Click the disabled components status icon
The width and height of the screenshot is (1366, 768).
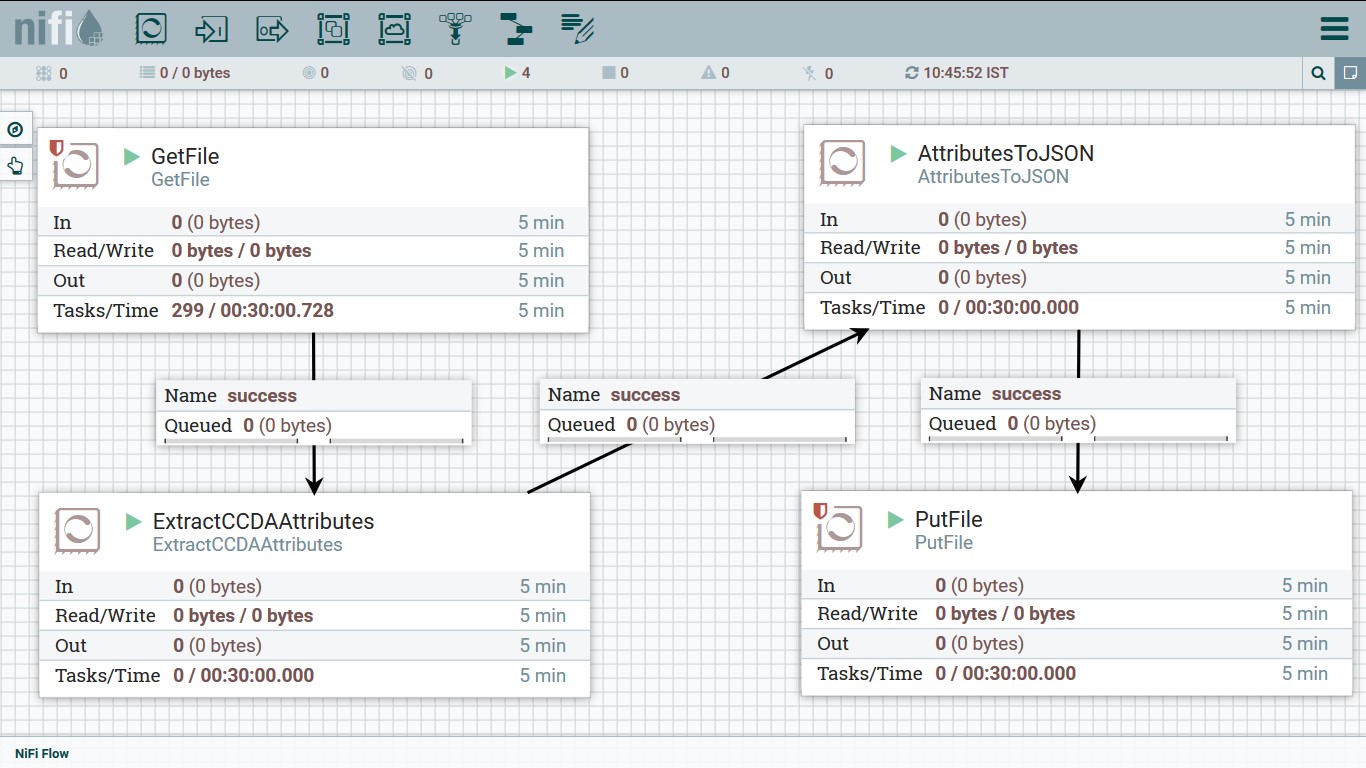coord(810,73)
